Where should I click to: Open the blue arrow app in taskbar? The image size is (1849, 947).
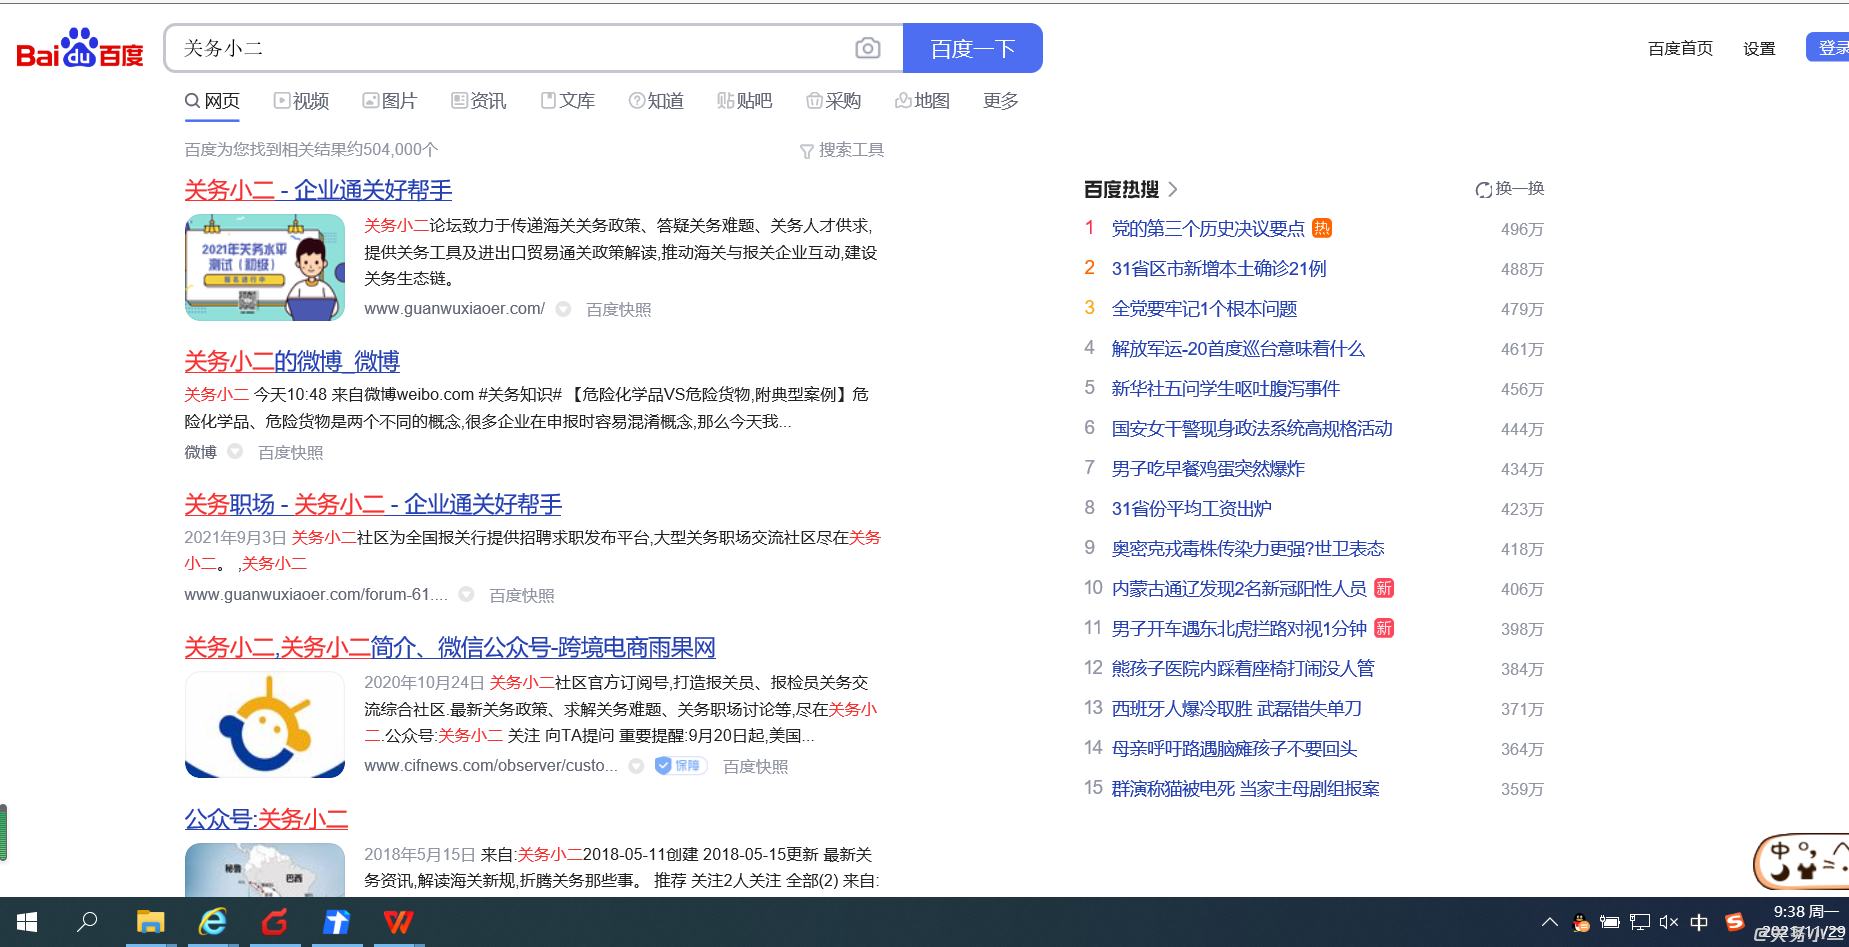coord(337,922)
